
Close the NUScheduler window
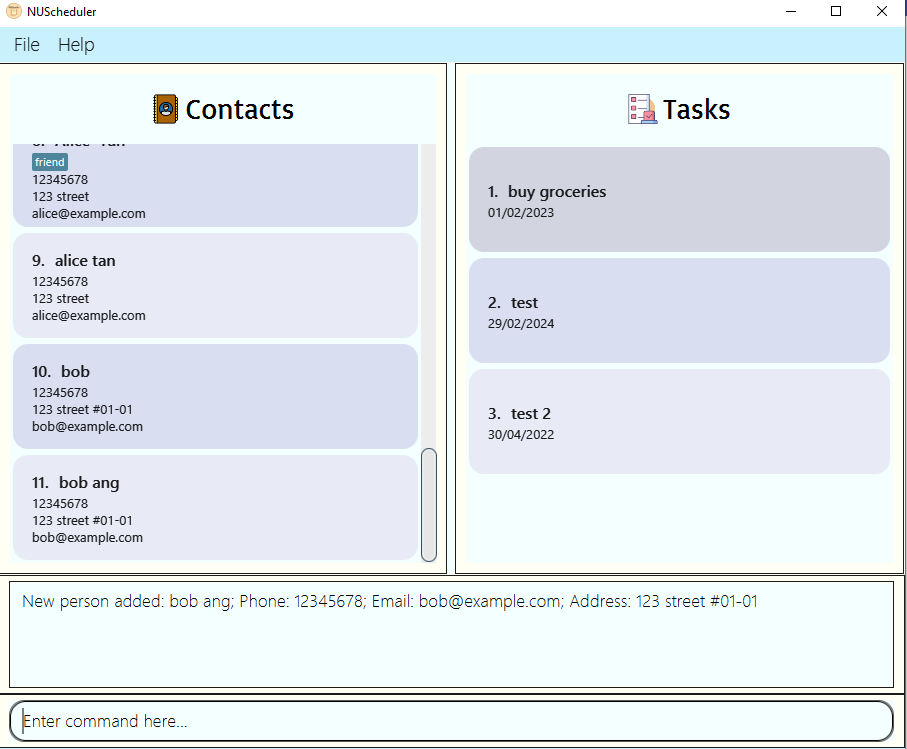click(x=882, y=11)
